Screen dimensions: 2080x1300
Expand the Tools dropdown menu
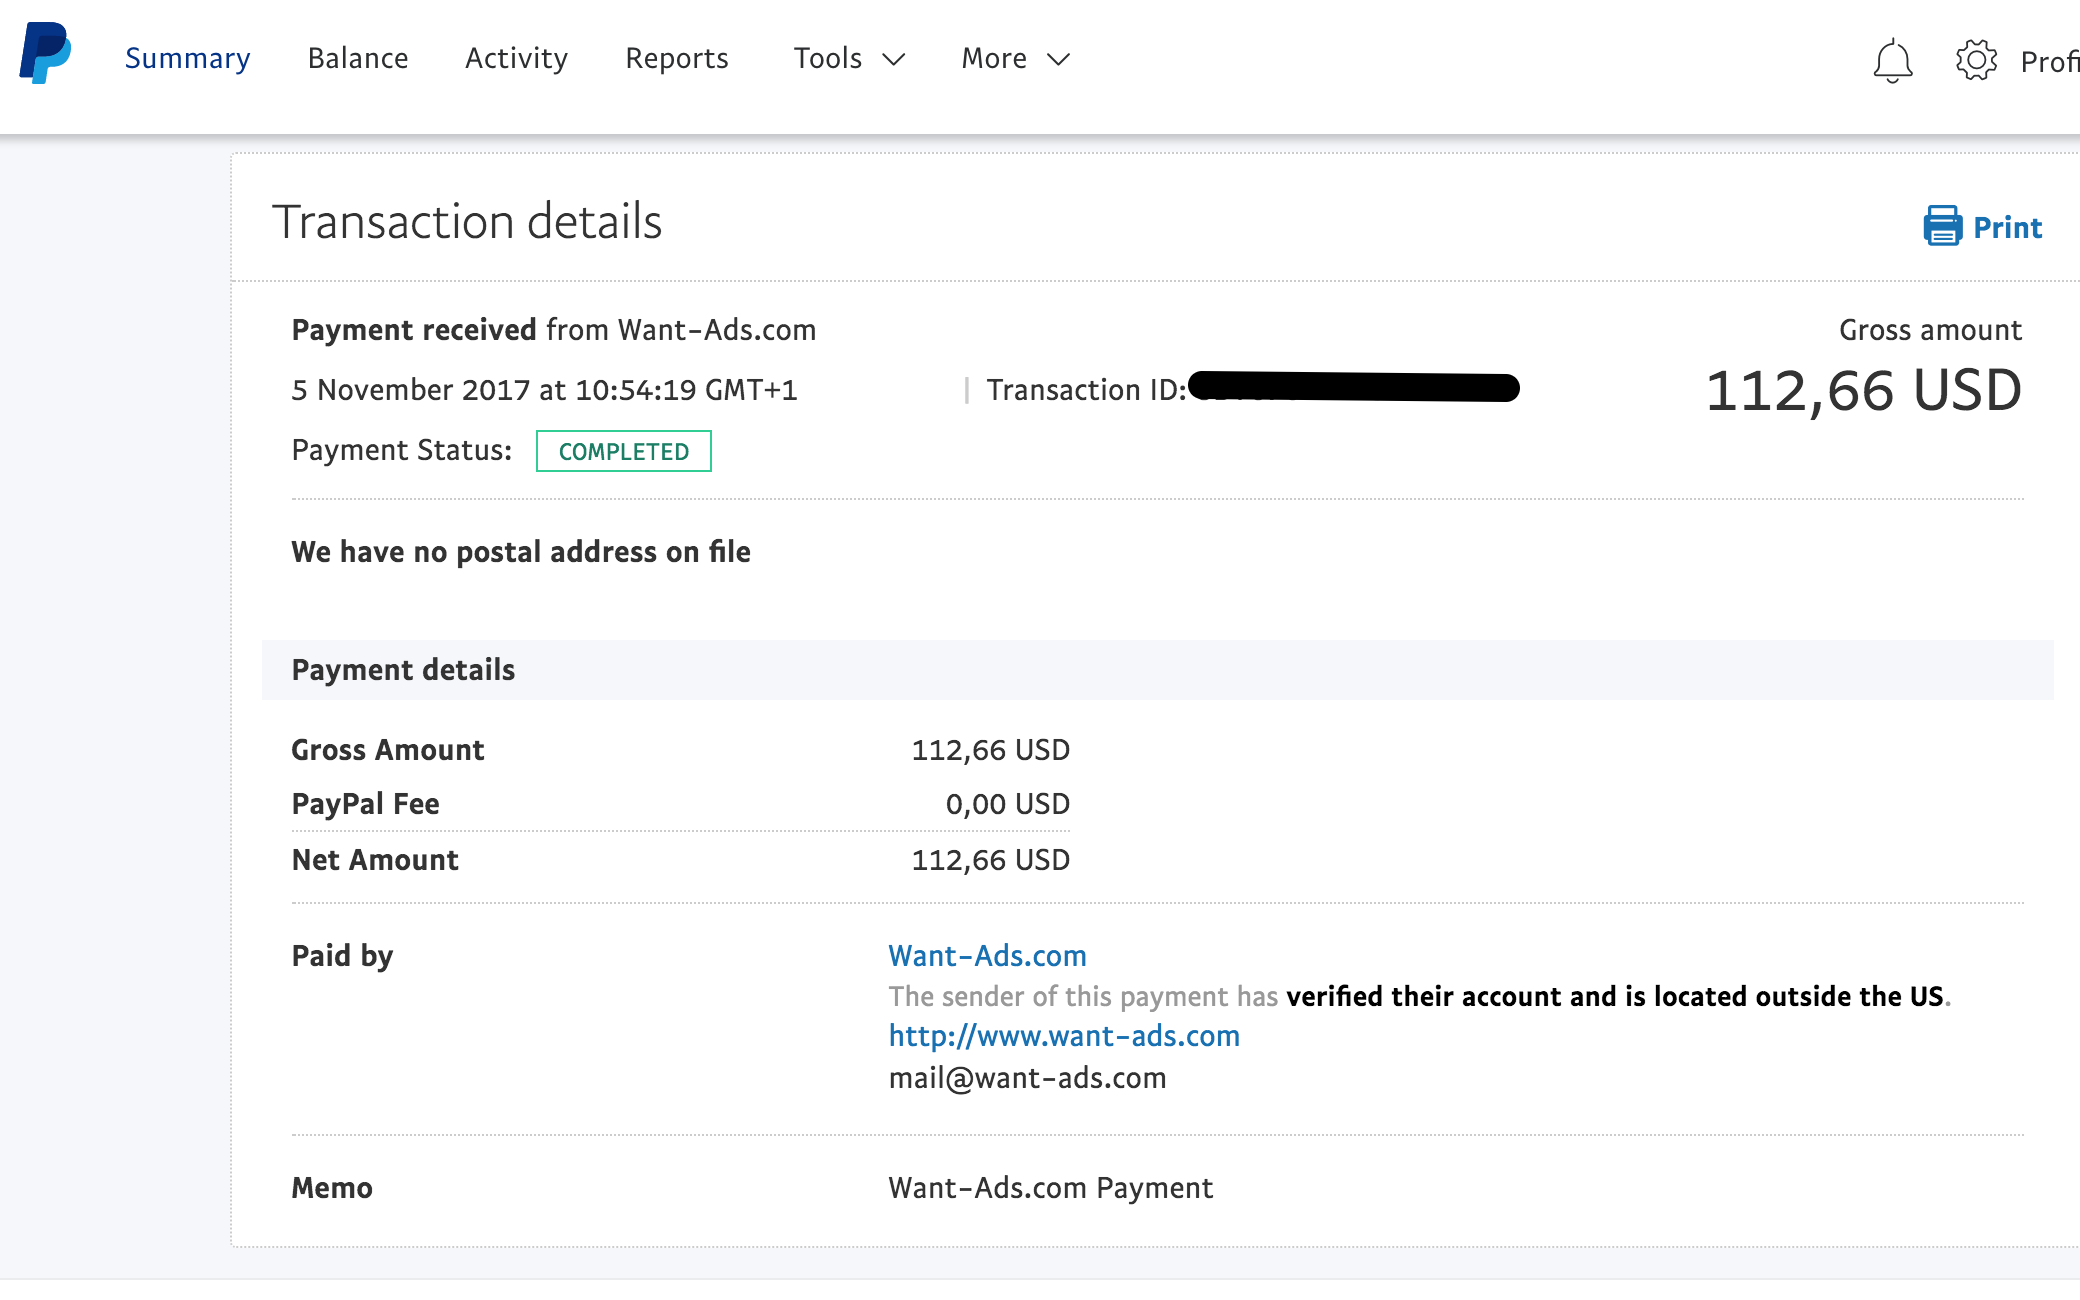(828, 58)
